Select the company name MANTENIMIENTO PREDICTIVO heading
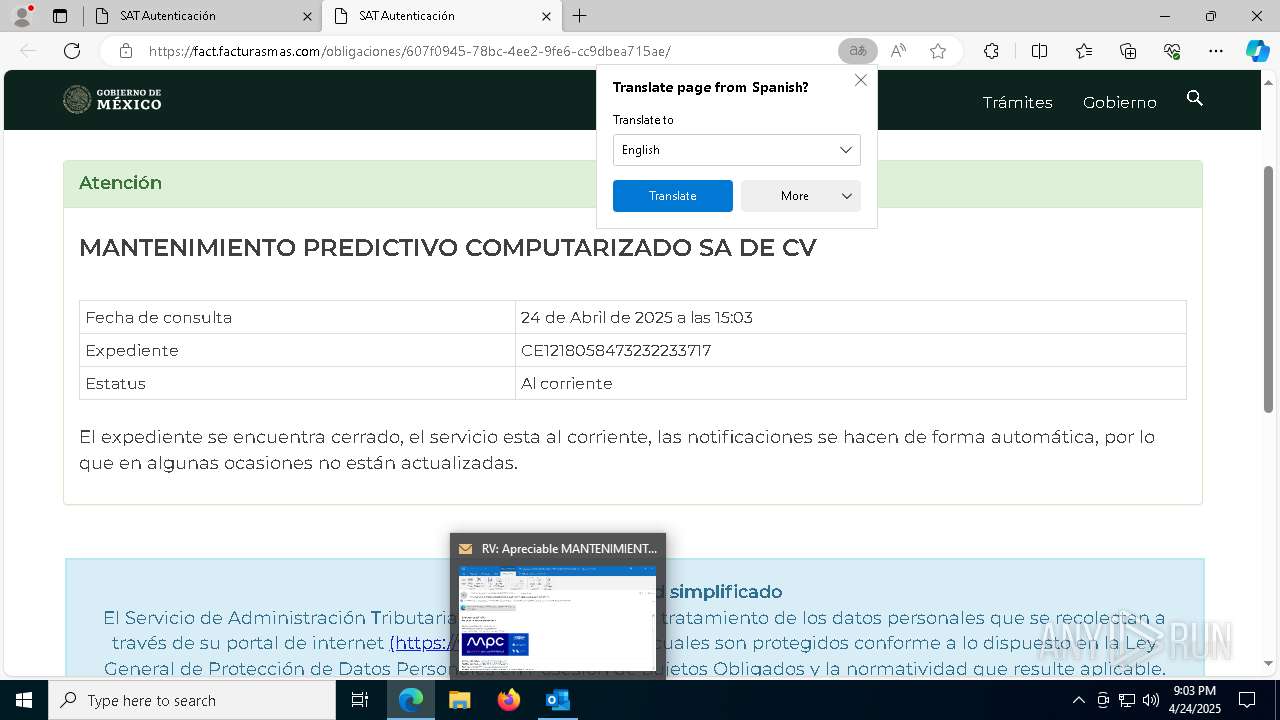The height and width of the screenshot is (720, 1280). (448, 248)
